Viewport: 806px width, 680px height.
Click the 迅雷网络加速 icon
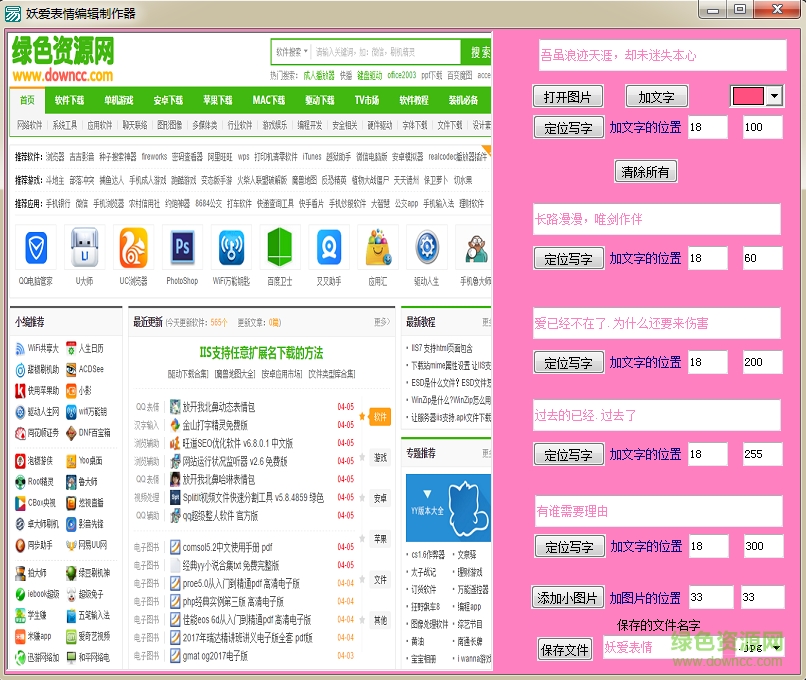[x=35, y=658]
